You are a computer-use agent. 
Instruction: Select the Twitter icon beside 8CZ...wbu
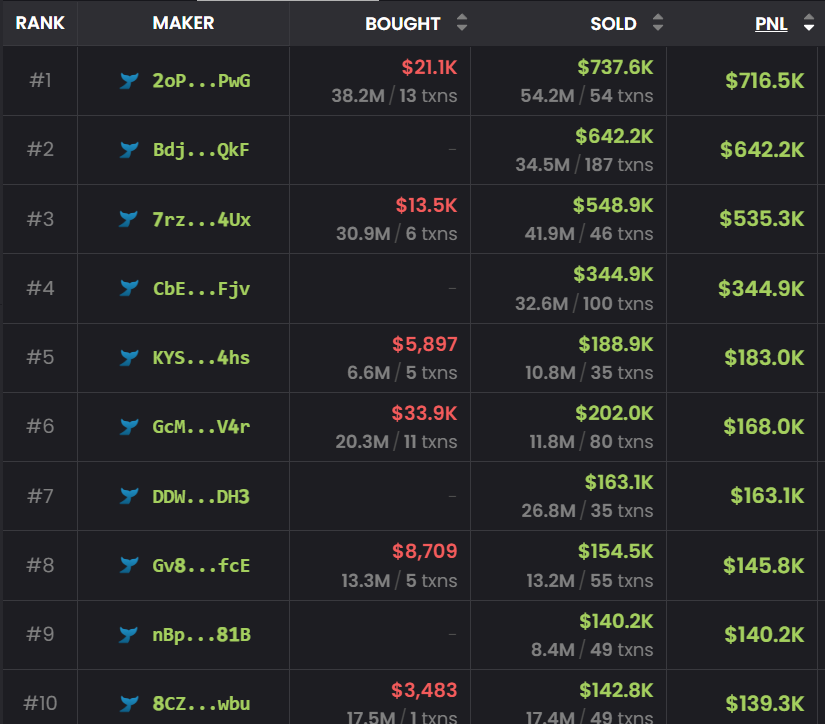coord(129,703)
